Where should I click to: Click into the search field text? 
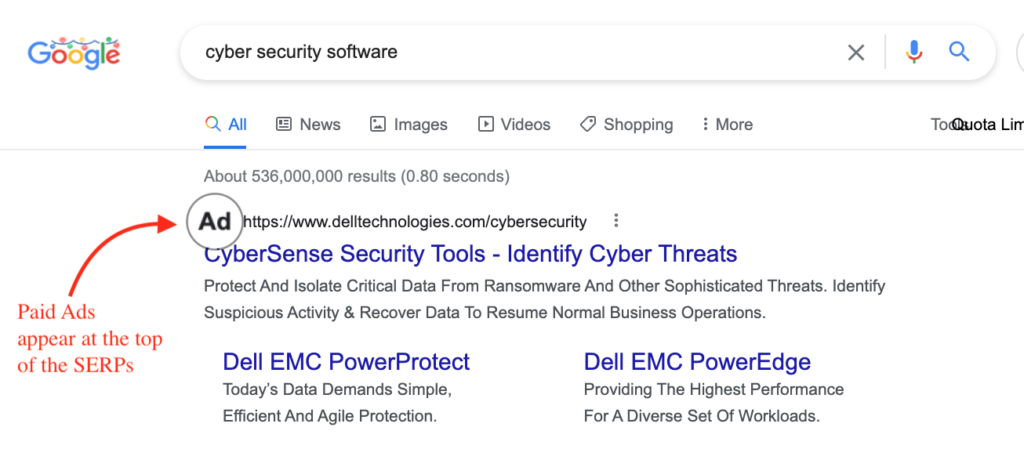click(x=301, y=52)
